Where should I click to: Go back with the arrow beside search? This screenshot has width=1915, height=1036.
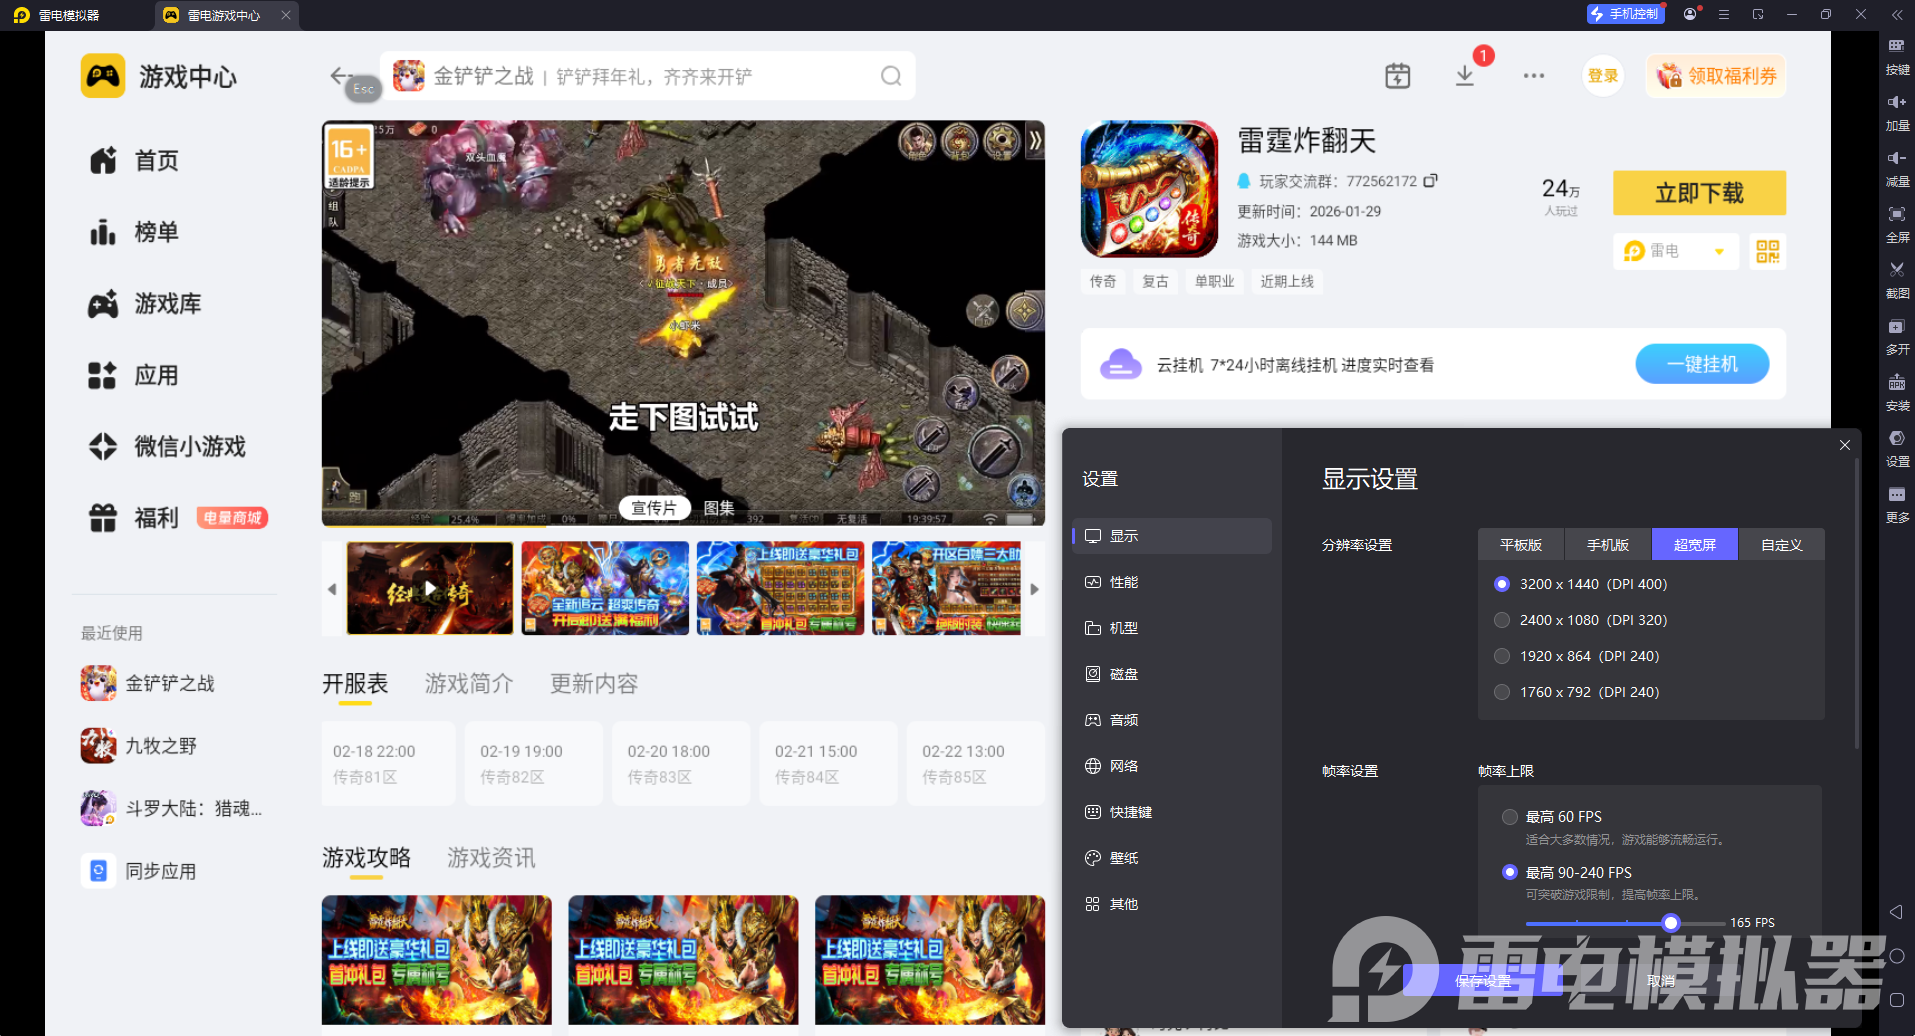pyautogui.click(x=340, y=76)
